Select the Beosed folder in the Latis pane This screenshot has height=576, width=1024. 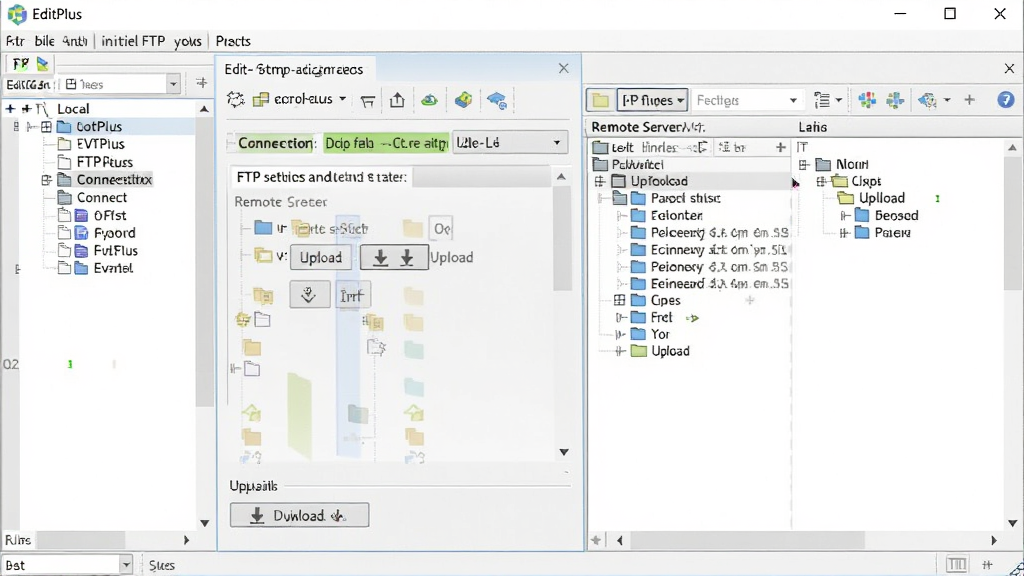897,216
